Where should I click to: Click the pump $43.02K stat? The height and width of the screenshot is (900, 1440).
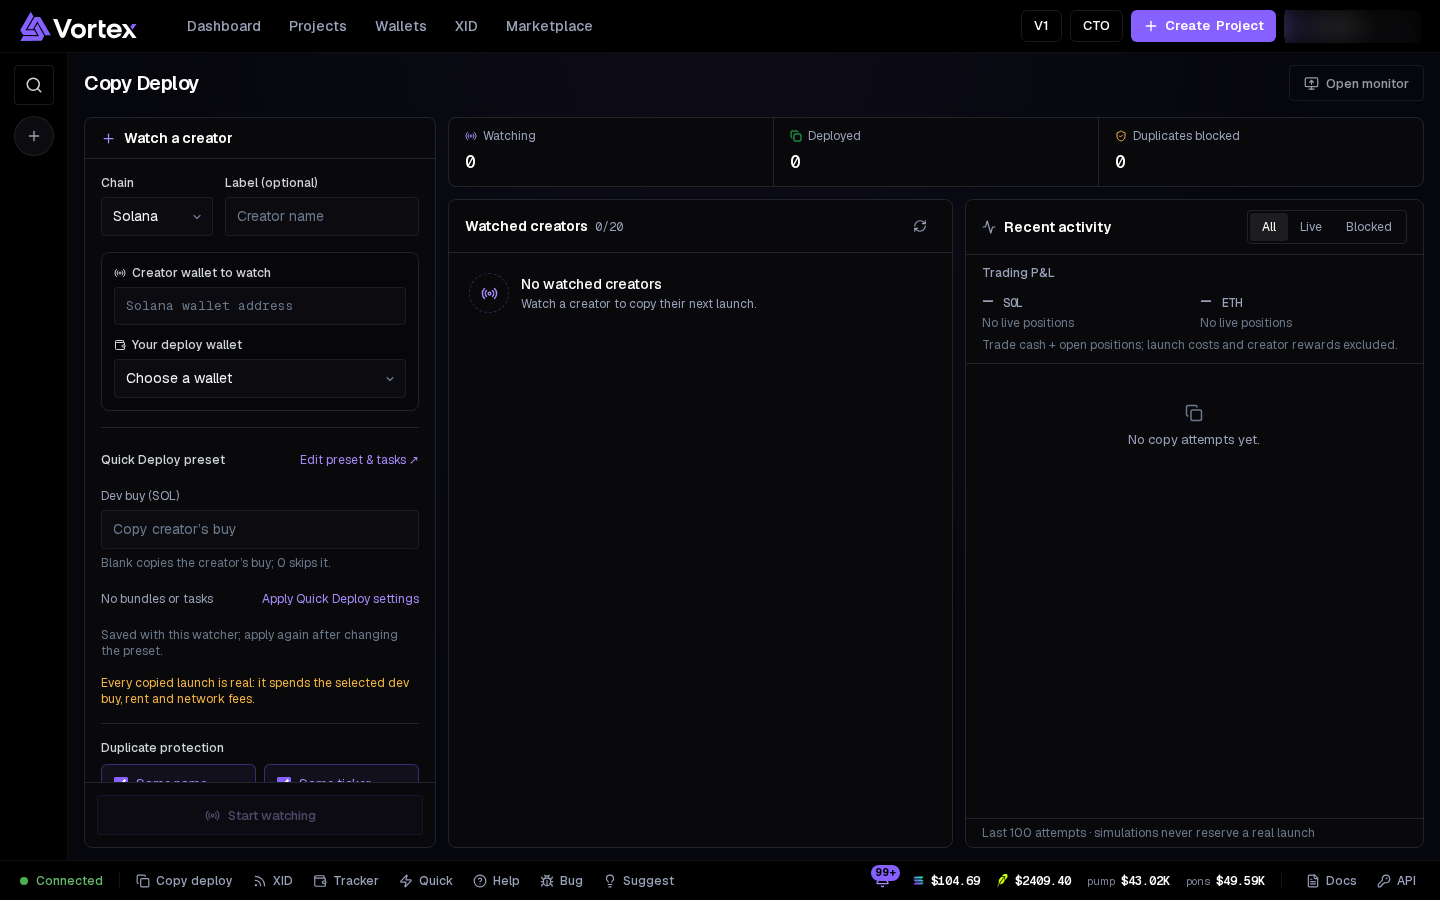pos(1128,881)
